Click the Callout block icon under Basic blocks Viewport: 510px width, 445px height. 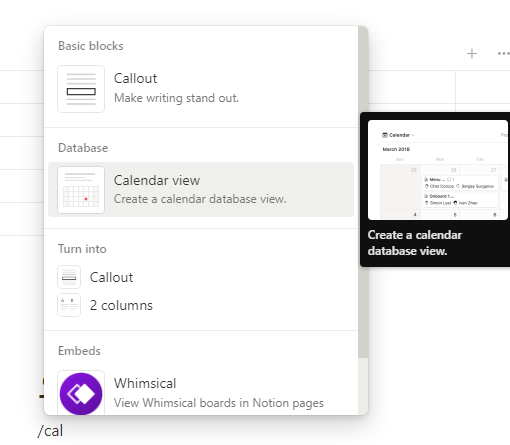click(x=81, y=89)
